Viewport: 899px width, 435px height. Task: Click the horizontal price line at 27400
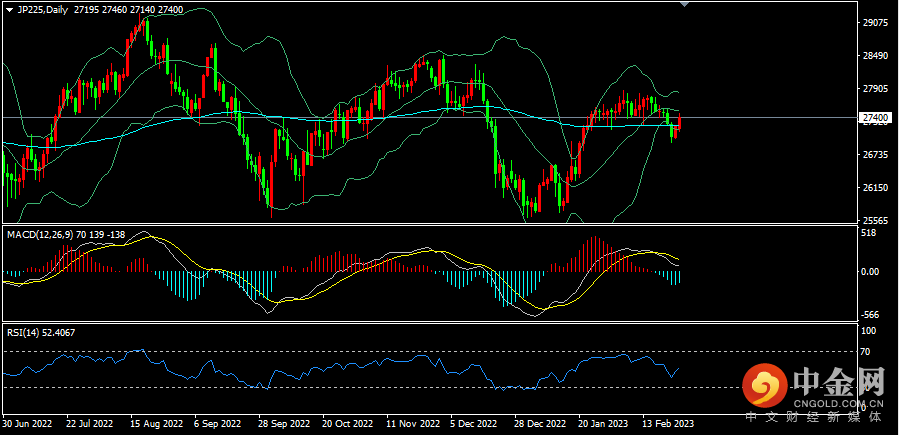[300, 117]
